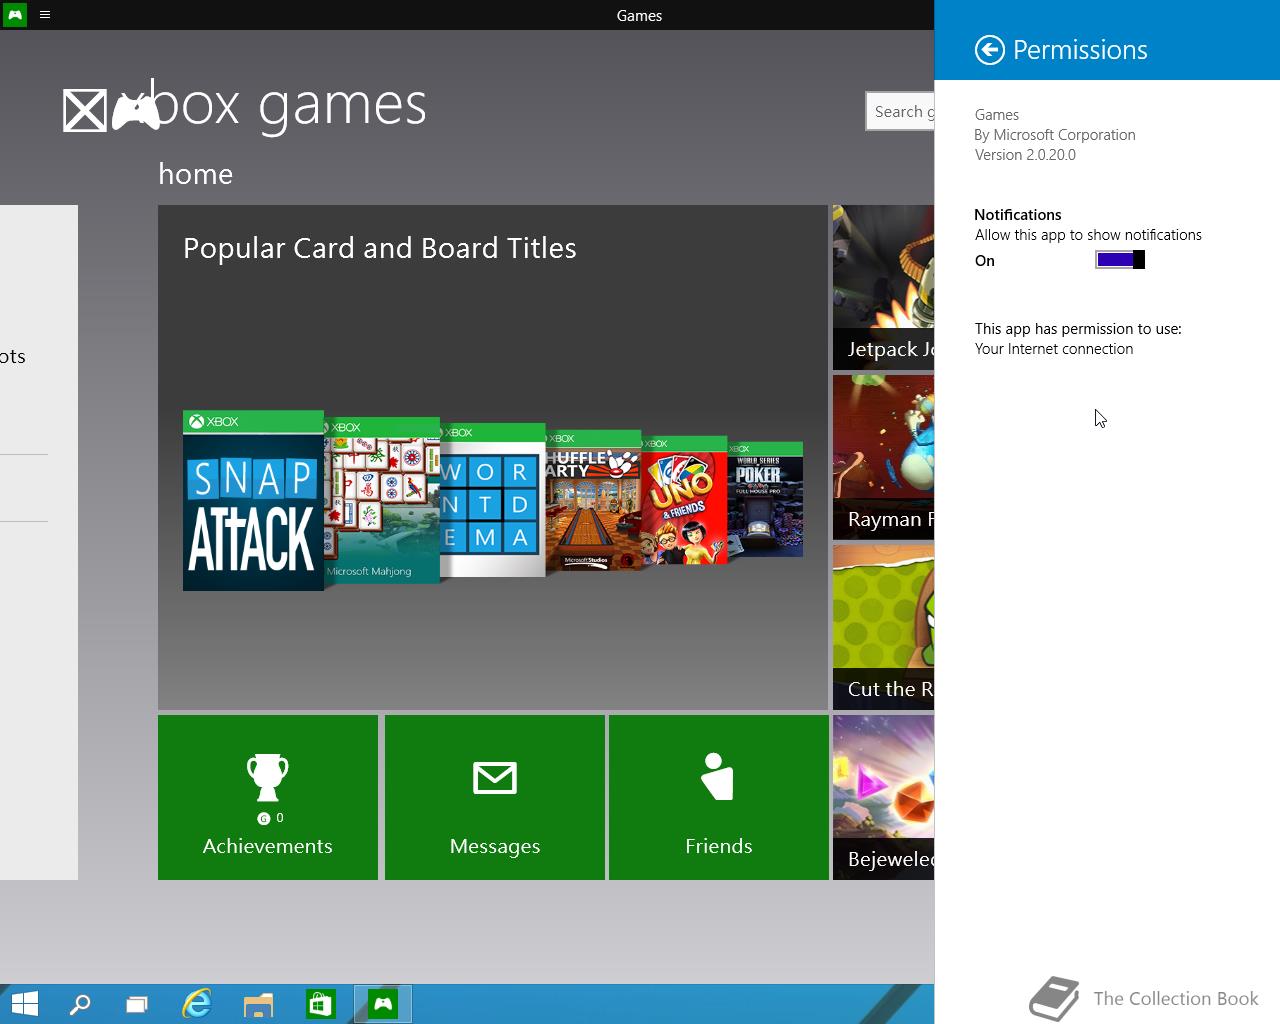
Task: Click the Games app taskbar button
Action: tap(383, 1004)
